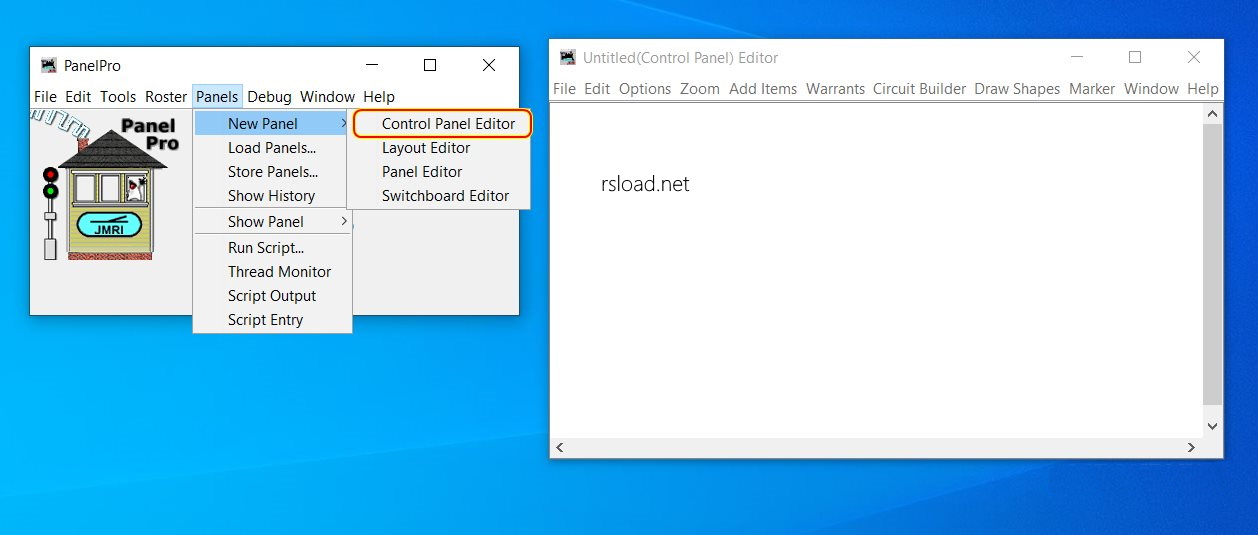Open the Switchboard Editor option
This screenshot has width=1258, height=535.
coord(445,196)
